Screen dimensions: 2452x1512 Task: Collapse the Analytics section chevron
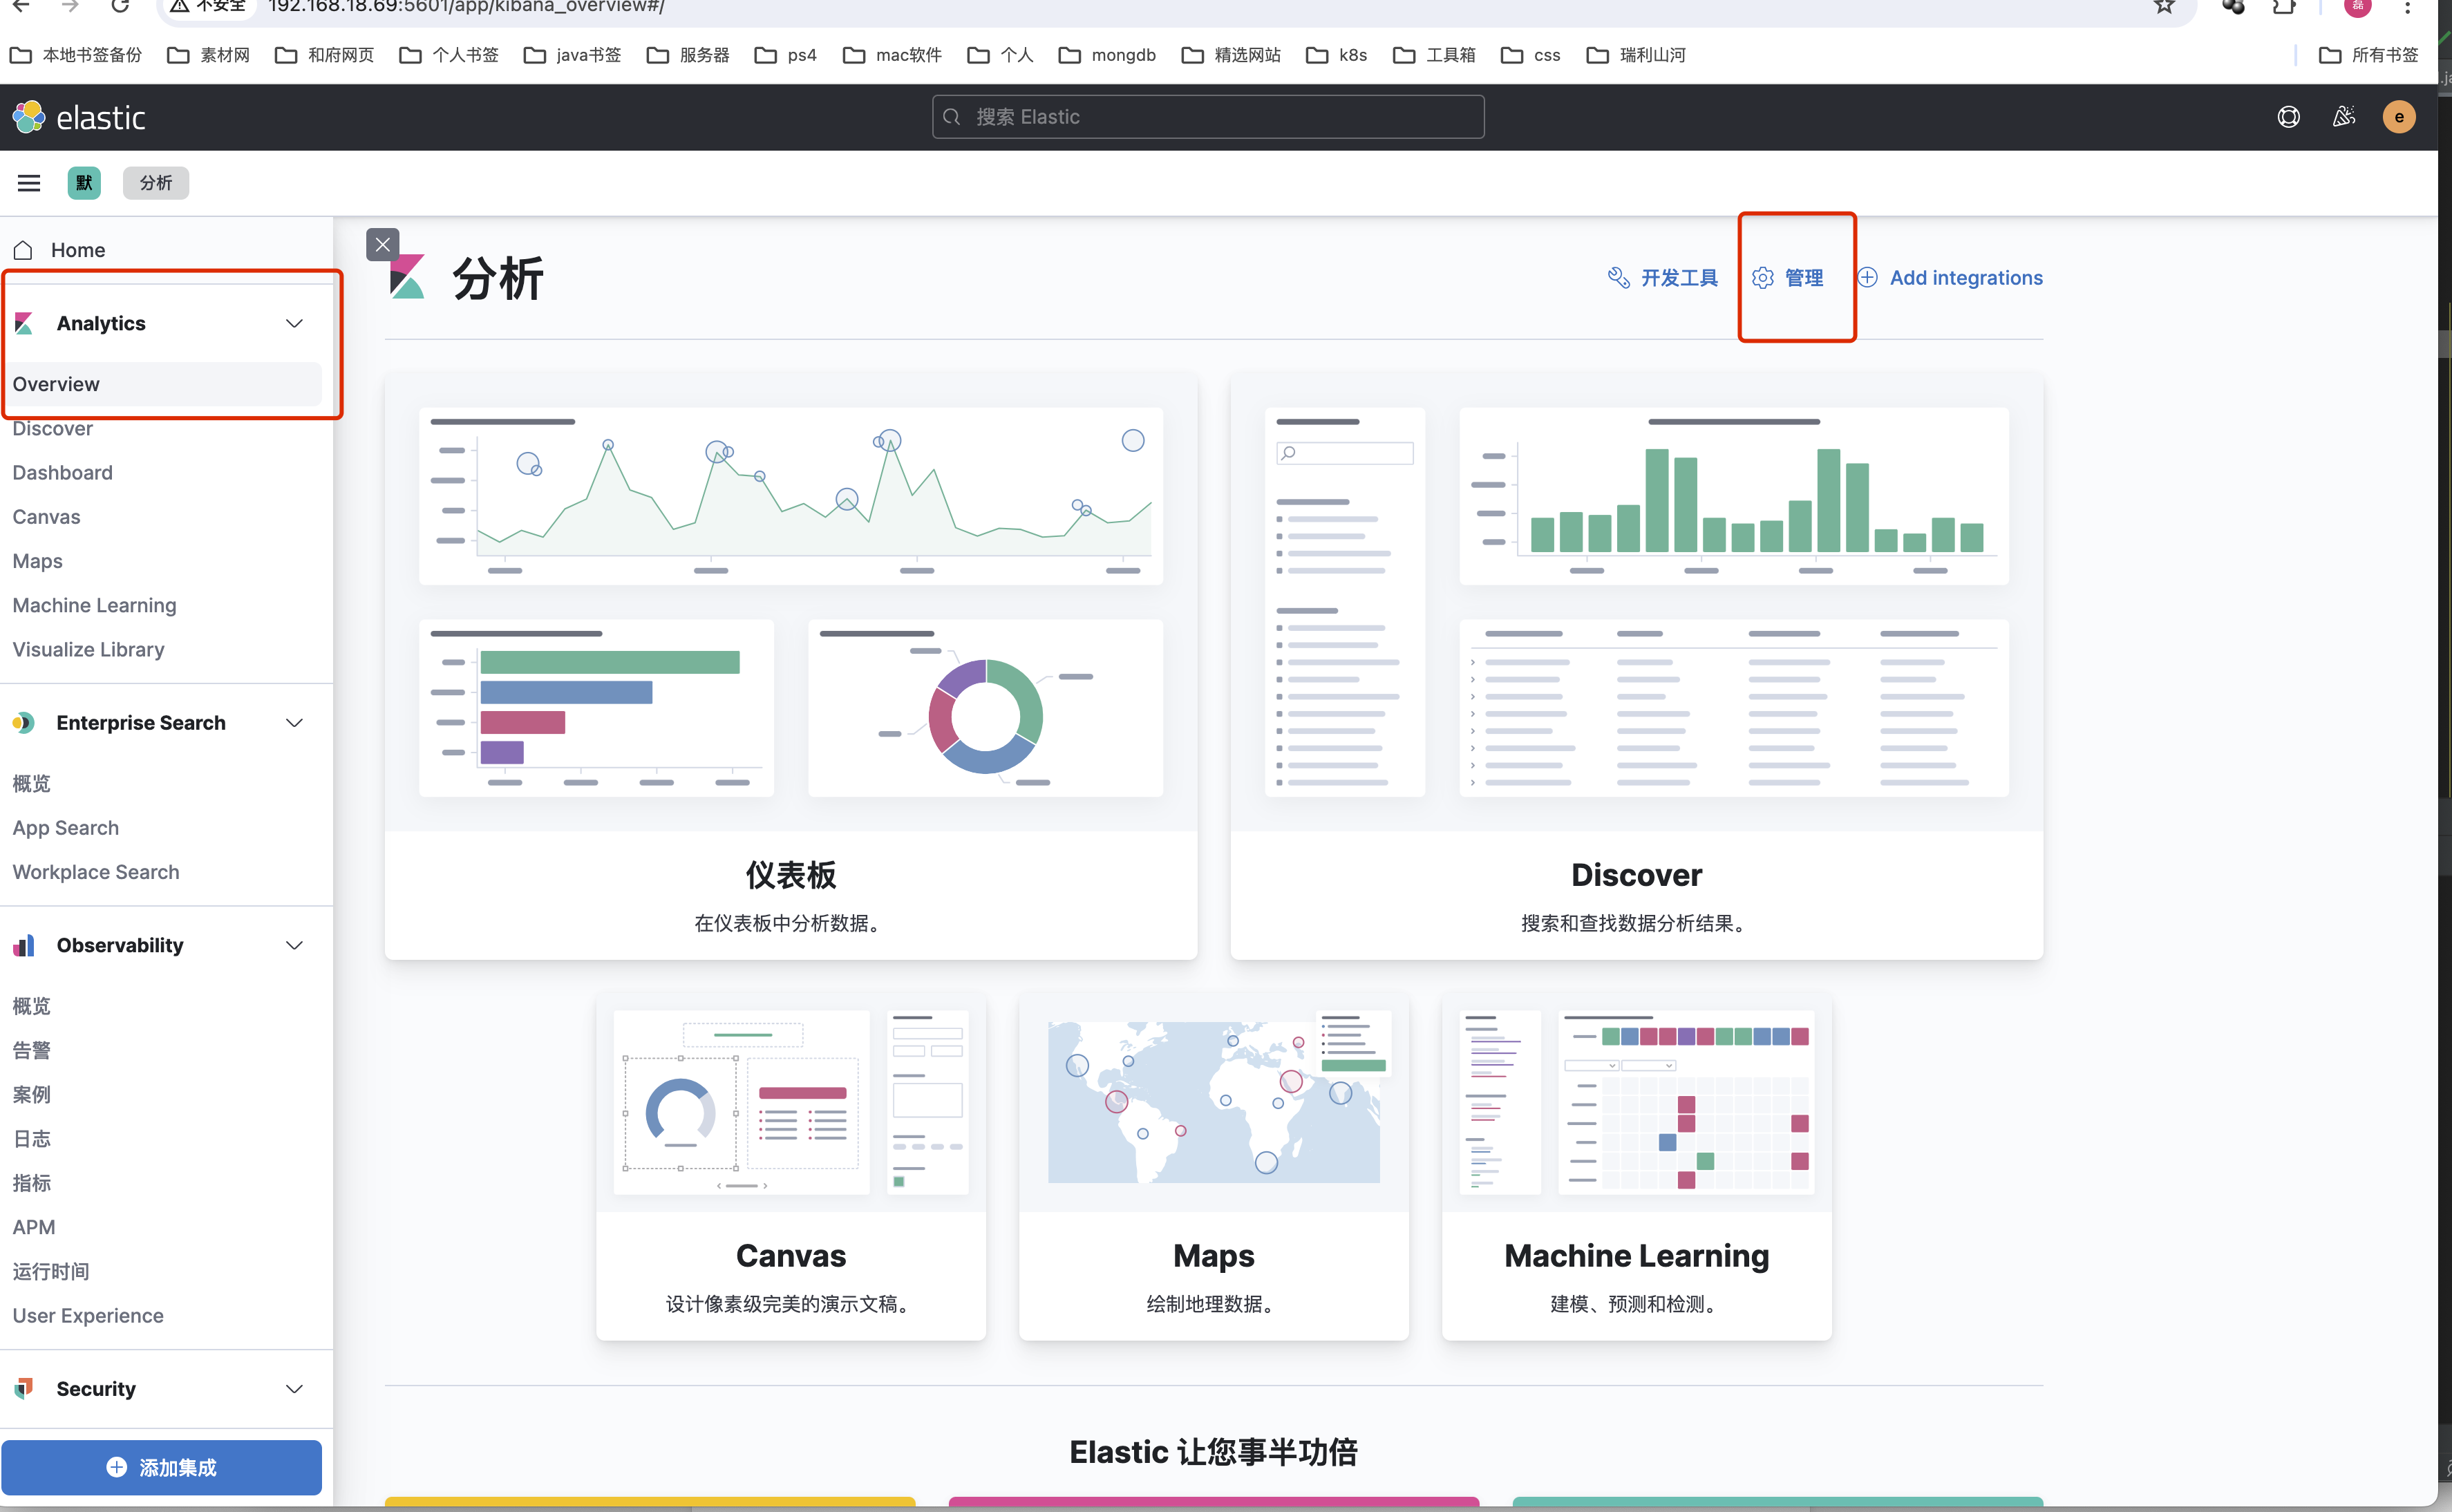pos(294,323)
